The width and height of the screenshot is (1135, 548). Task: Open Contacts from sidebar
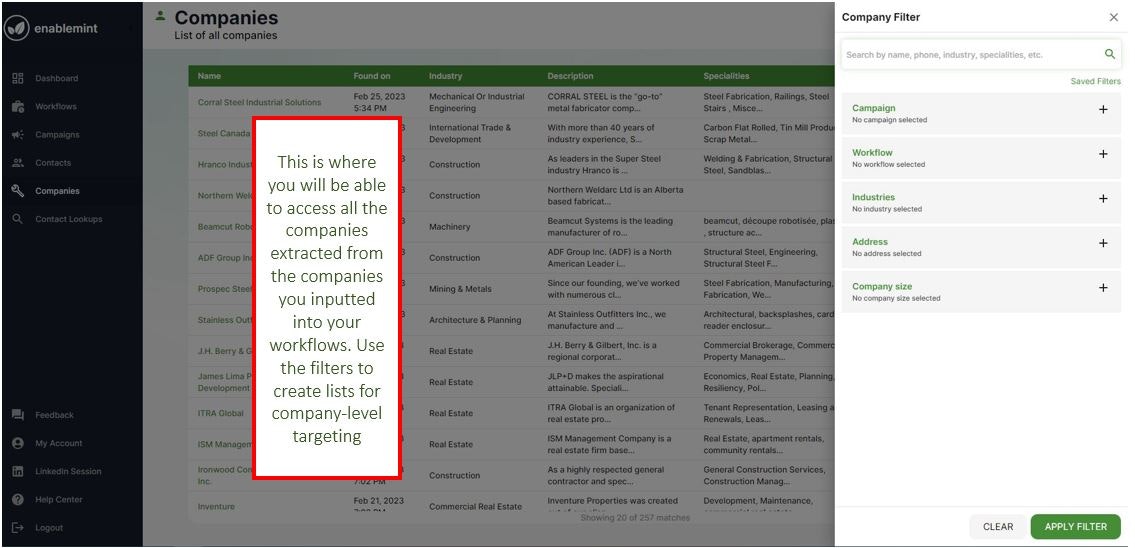pyautogui.click(x=53, y=163)
